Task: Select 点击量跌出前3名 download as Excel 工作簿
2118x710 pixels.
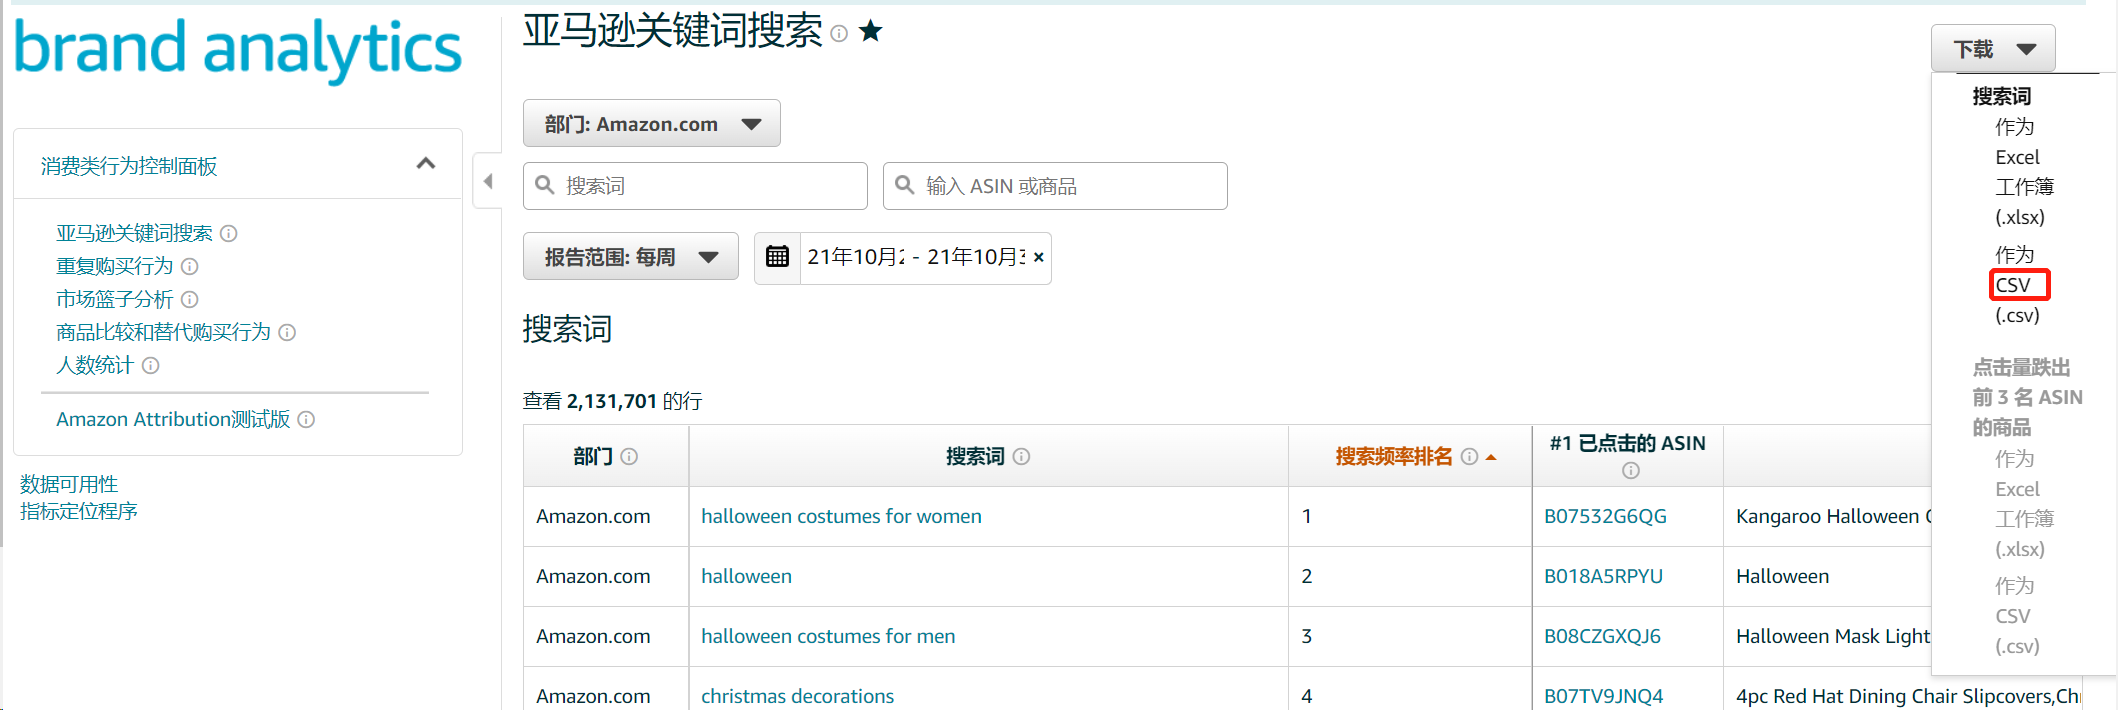Action: 2024,504
